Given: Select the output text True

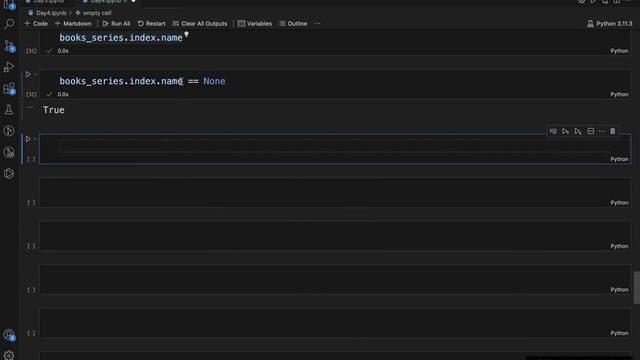Looking at the screenshot, I should coord(53,110).
